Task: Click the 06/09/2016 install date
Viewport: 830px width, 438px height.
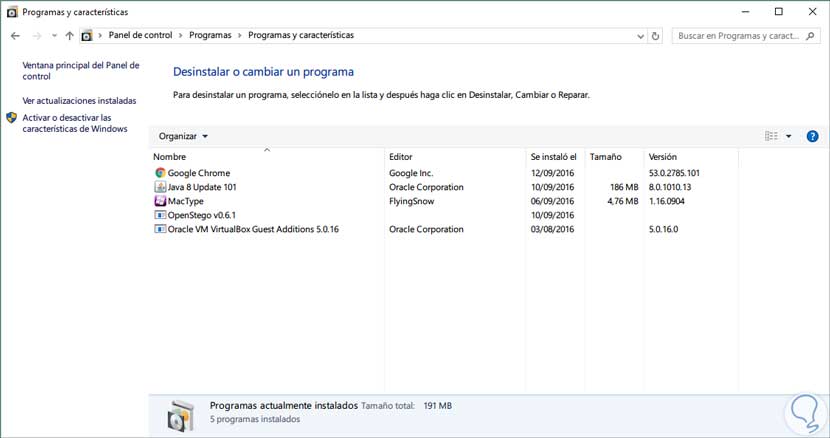Action: [x=552, y=201]
